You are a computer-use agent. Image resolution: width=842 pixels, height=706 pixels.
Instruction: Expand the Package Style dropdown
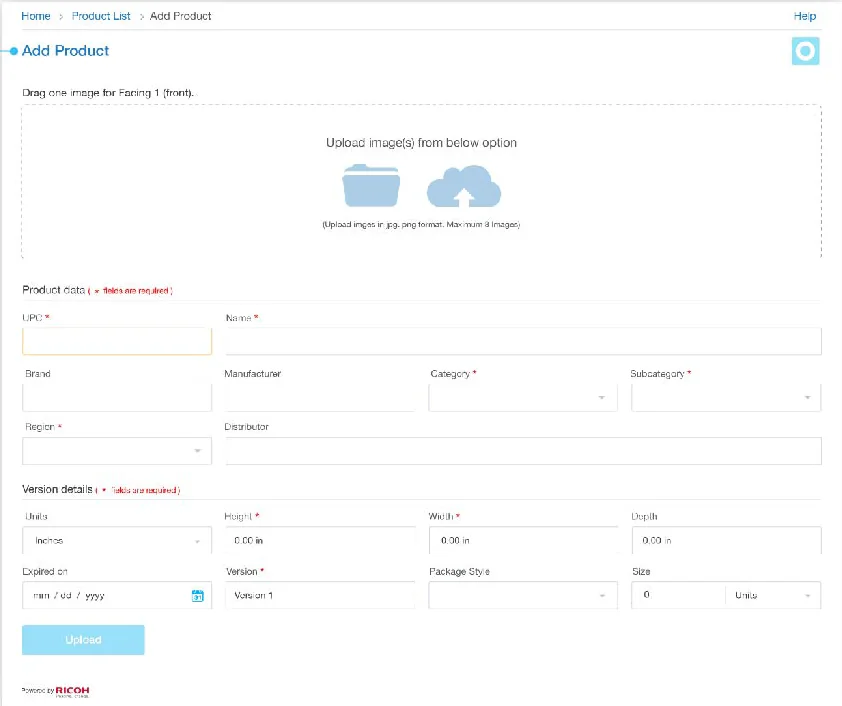click(x=523, y=595)
